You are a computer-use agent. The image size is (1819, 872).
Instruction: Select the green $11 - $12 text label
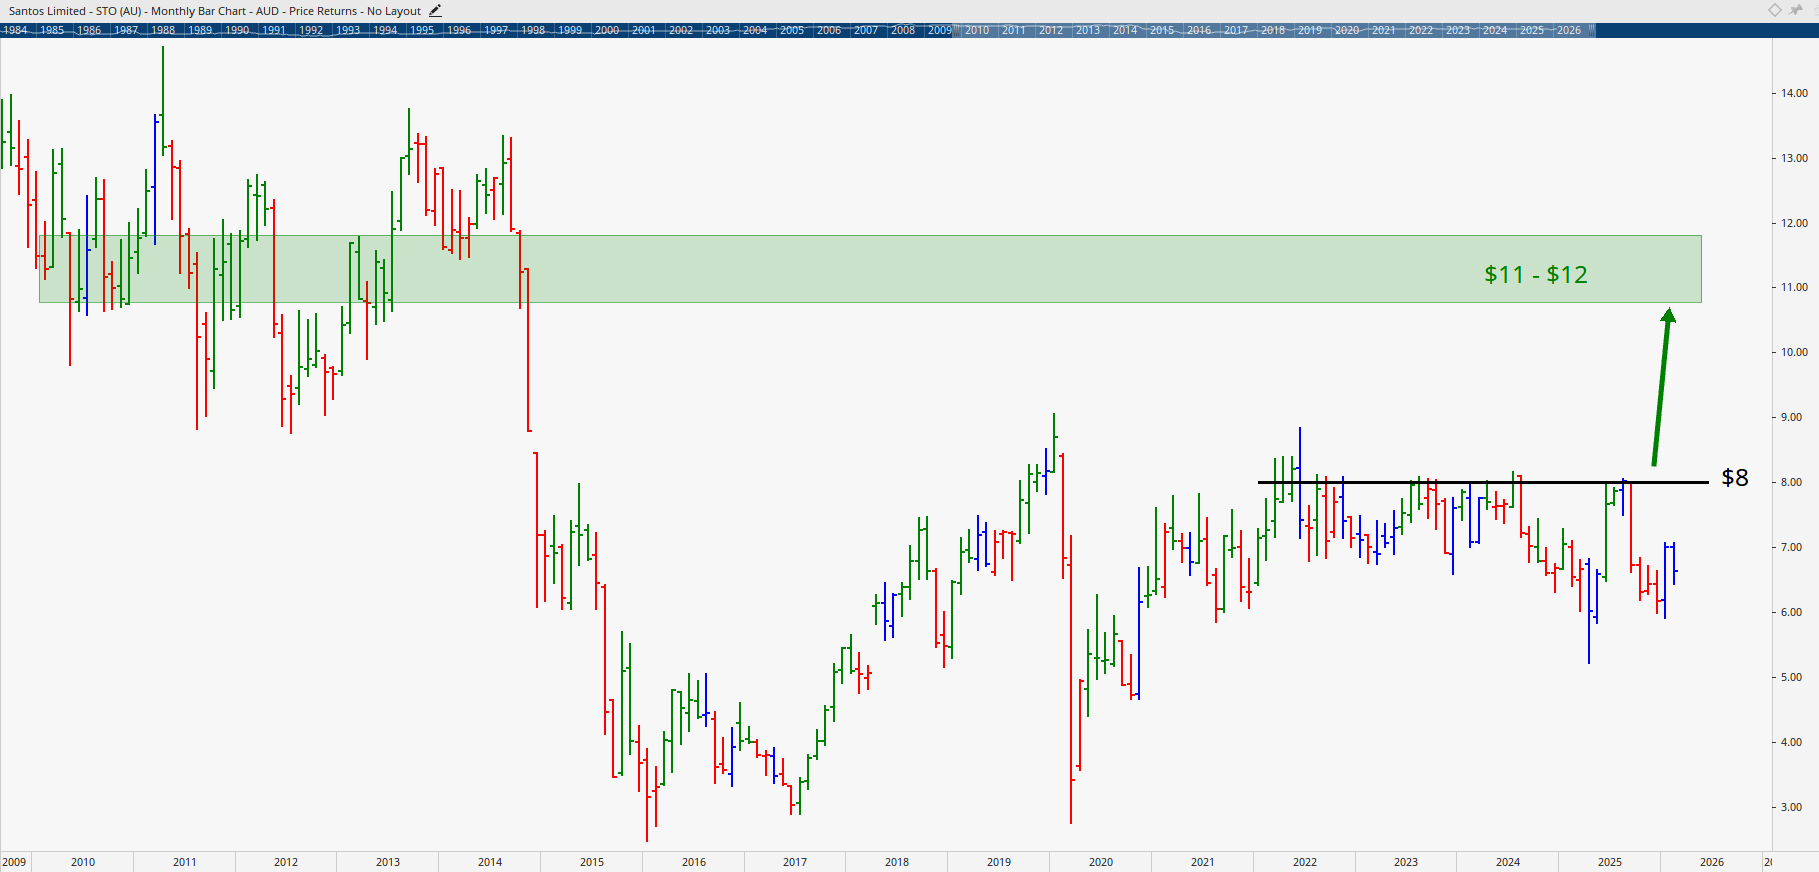point(1535,275)
